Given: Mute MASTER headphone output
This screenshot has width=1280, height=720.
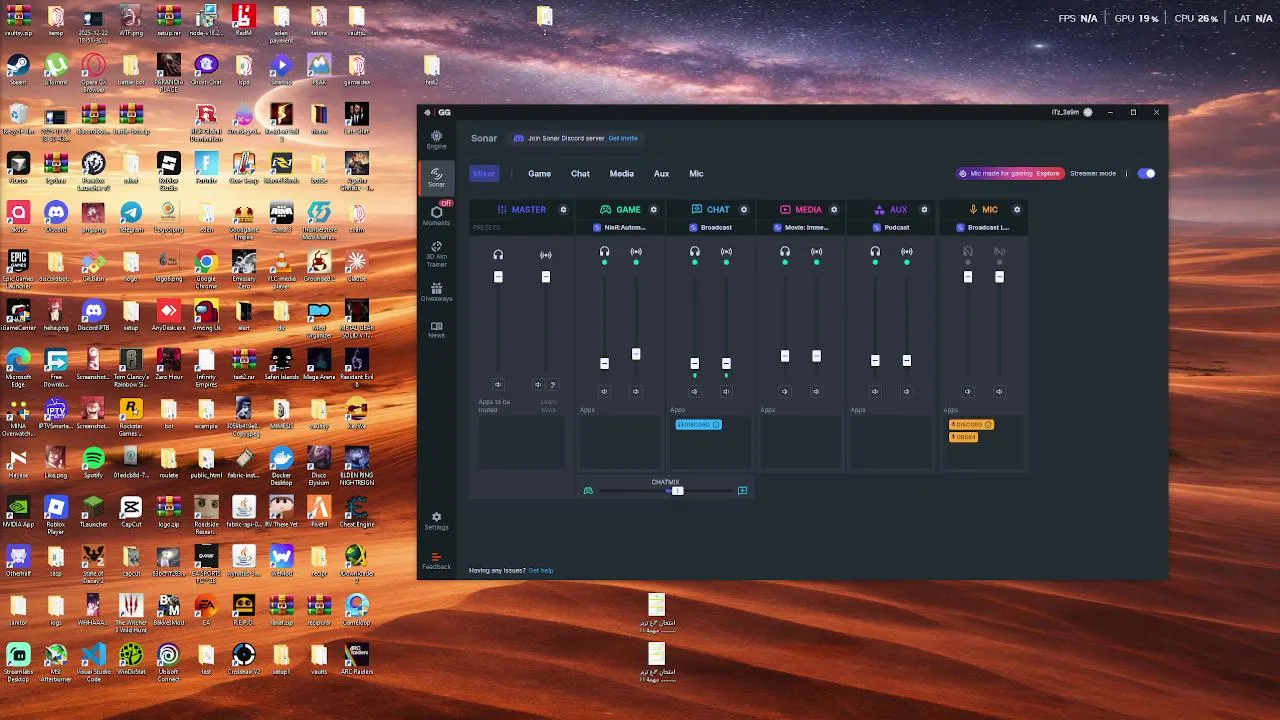Looking at the screenshot, I should pos(498,384).
